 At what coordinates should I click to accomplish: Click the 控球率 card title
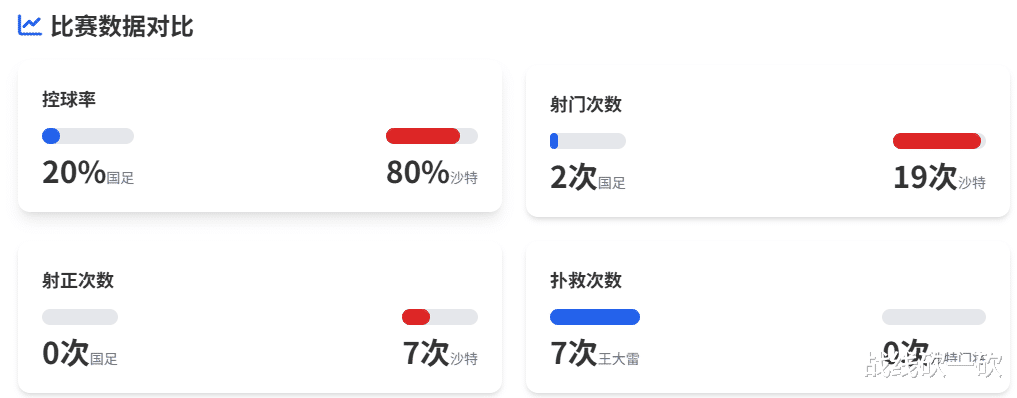69,100
